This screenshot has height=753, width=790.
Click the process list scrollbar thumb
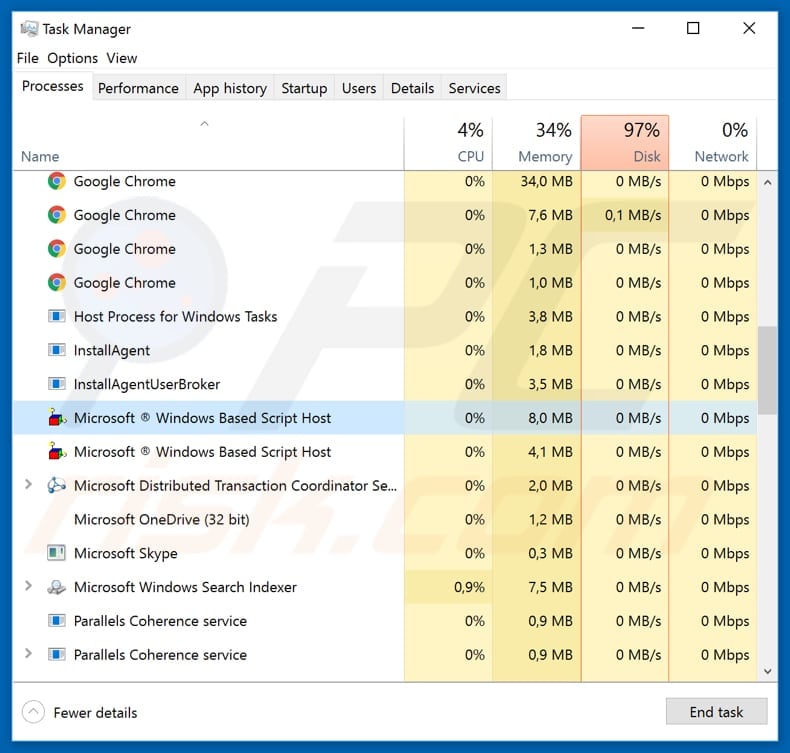pos(767,370)
